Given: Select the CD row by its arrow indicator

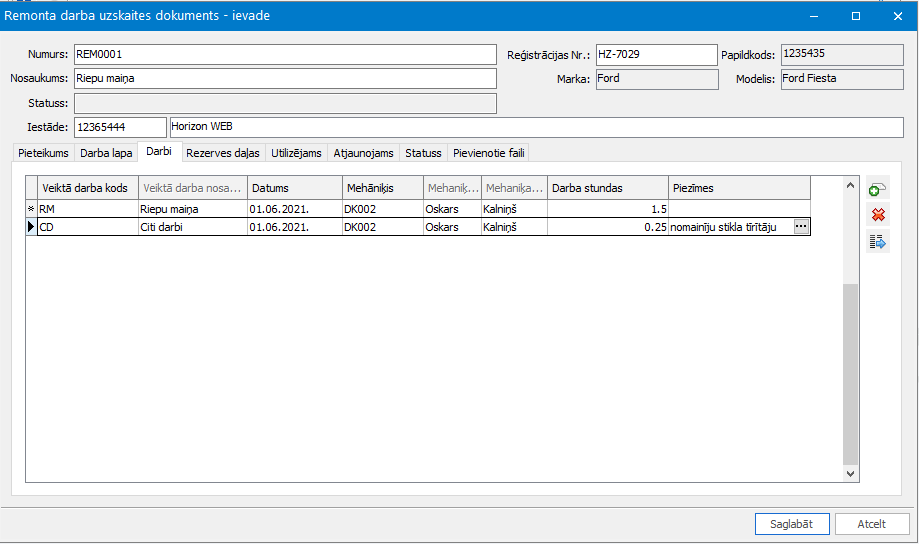Looking at the screenshot, I should pos(31,227).
